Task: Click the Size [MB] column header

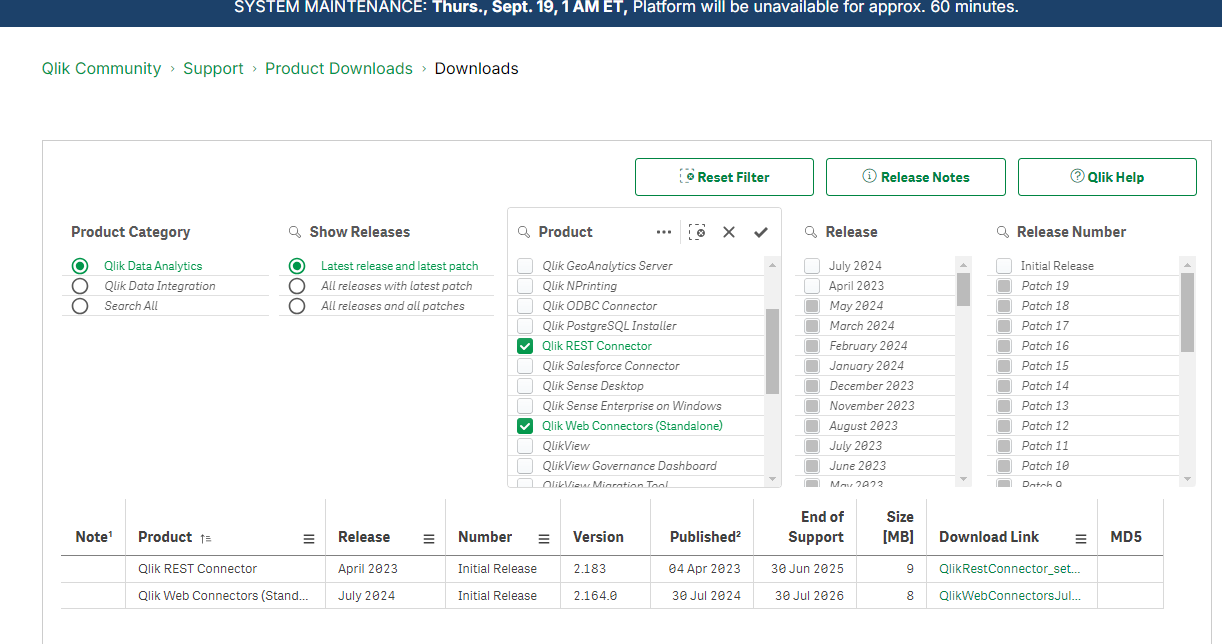Action: click(900, 527)
